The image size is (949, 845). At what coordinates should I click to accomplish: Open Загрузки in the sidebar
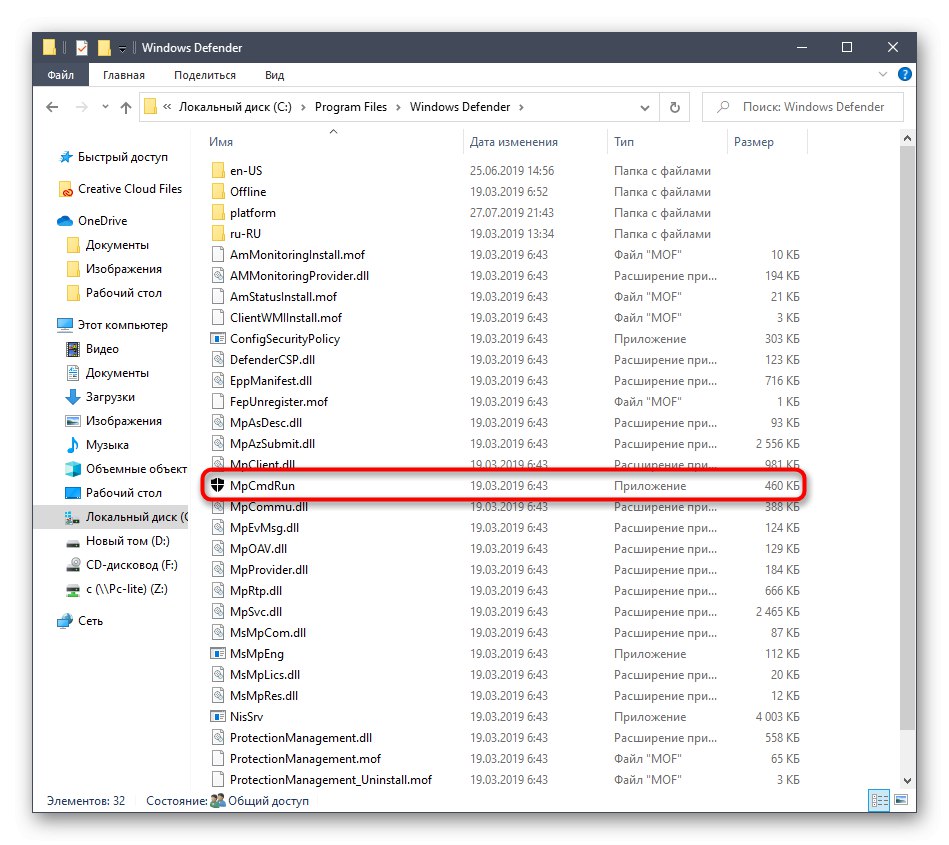pyautogui.click(x=100, y=397)
